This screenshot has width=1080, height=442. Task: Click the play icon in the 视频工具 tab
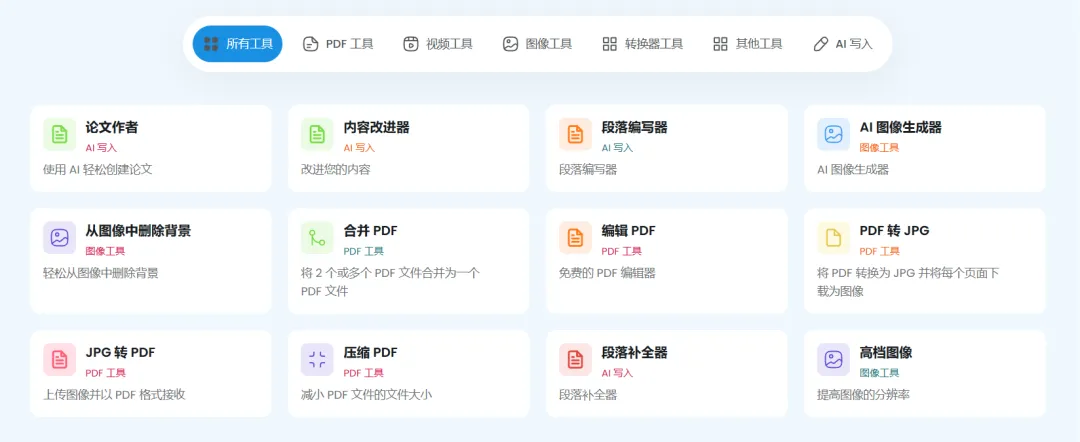pos(411,44)
